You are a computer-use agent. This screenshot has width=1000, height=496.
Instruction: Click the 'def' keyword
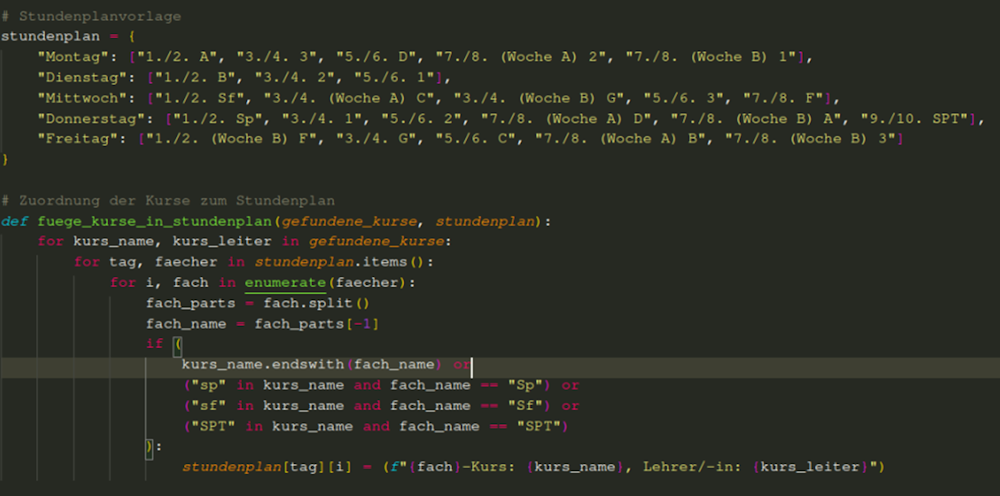15,221
